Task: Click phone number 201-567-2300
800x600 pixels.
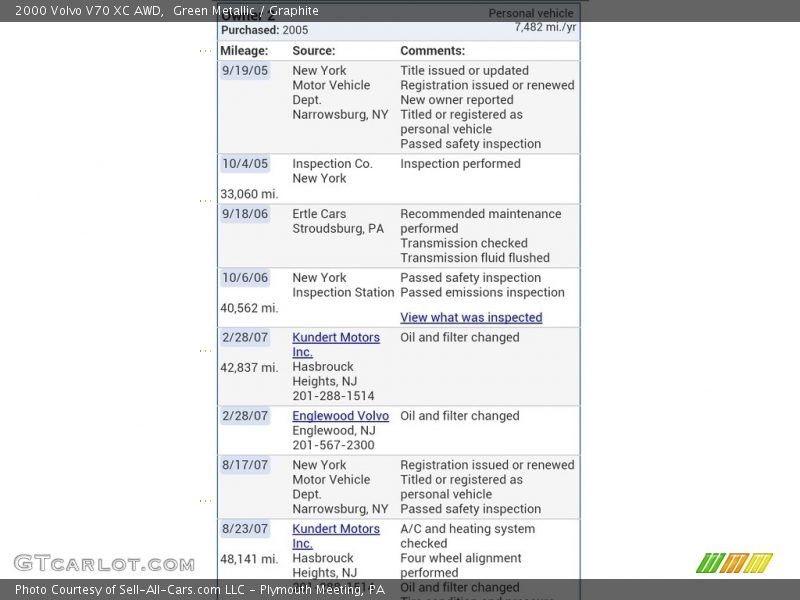Action: tap(333, 445)
